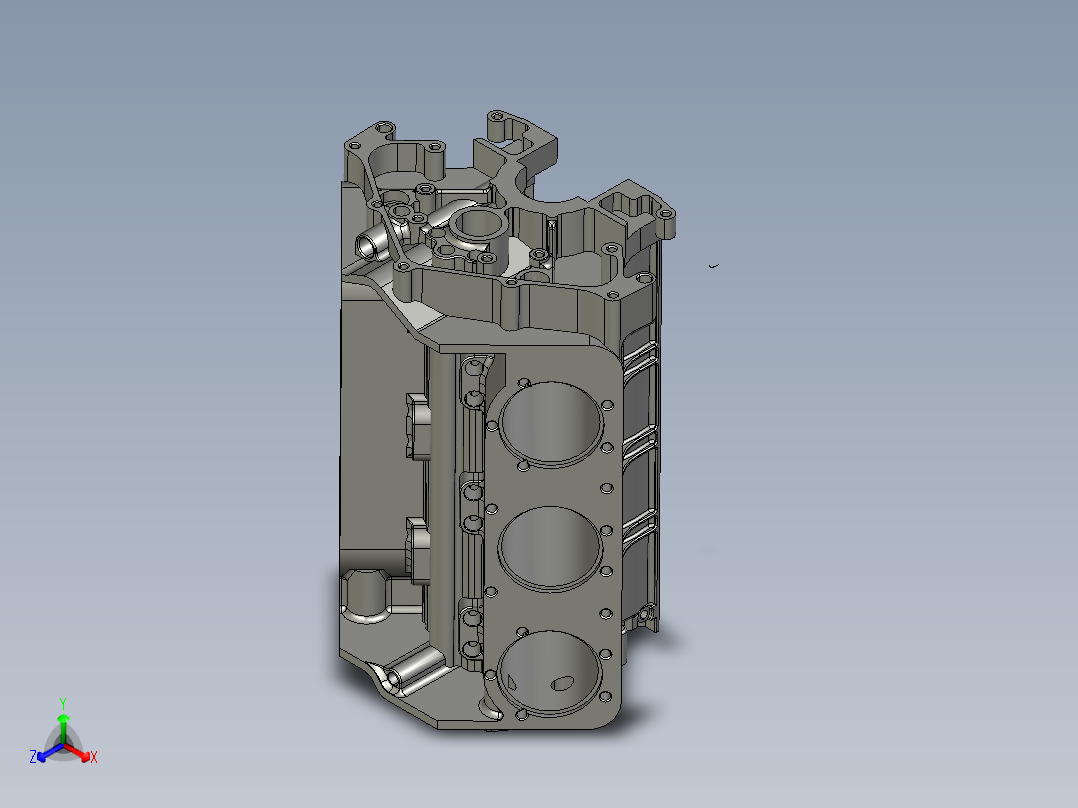Select the middle cylinder bore on the deck face

pos(550,549)
